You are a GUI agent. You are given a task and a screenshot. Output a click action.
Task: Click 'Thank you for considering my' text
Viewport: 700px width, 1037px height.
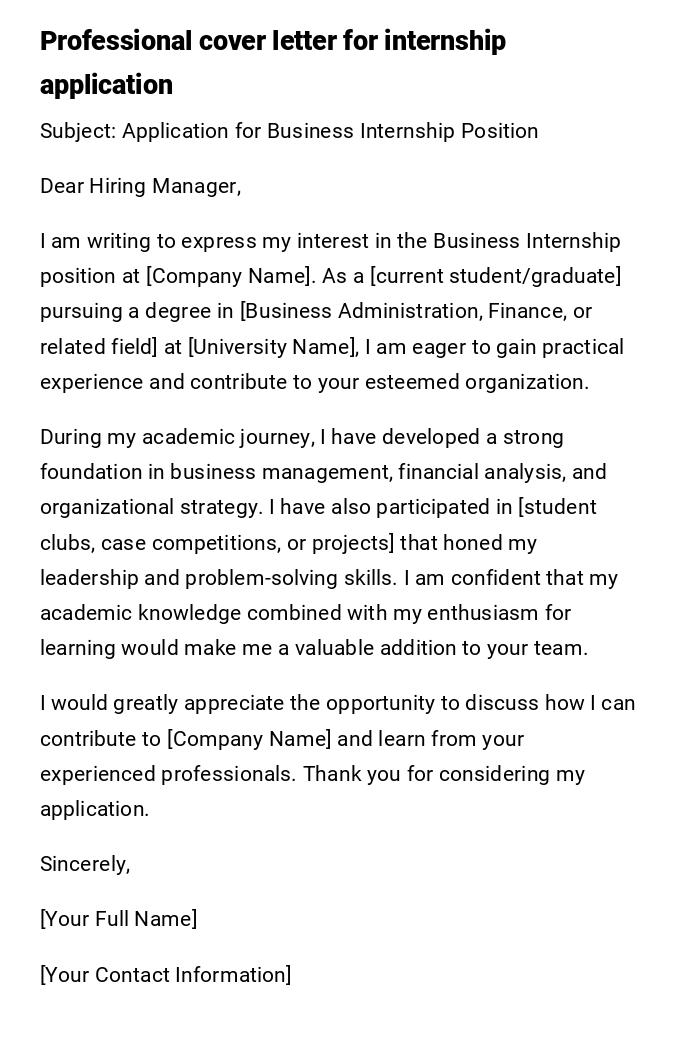pos(444,775)
